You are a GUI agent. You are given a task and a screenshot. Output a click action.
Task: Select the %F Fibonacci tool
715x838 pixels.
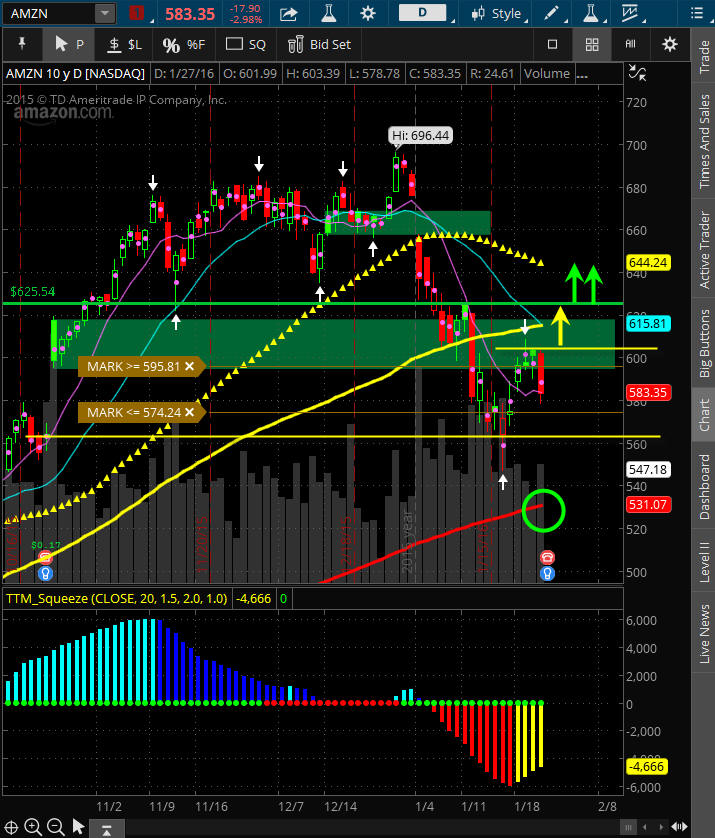click(184, 44)
